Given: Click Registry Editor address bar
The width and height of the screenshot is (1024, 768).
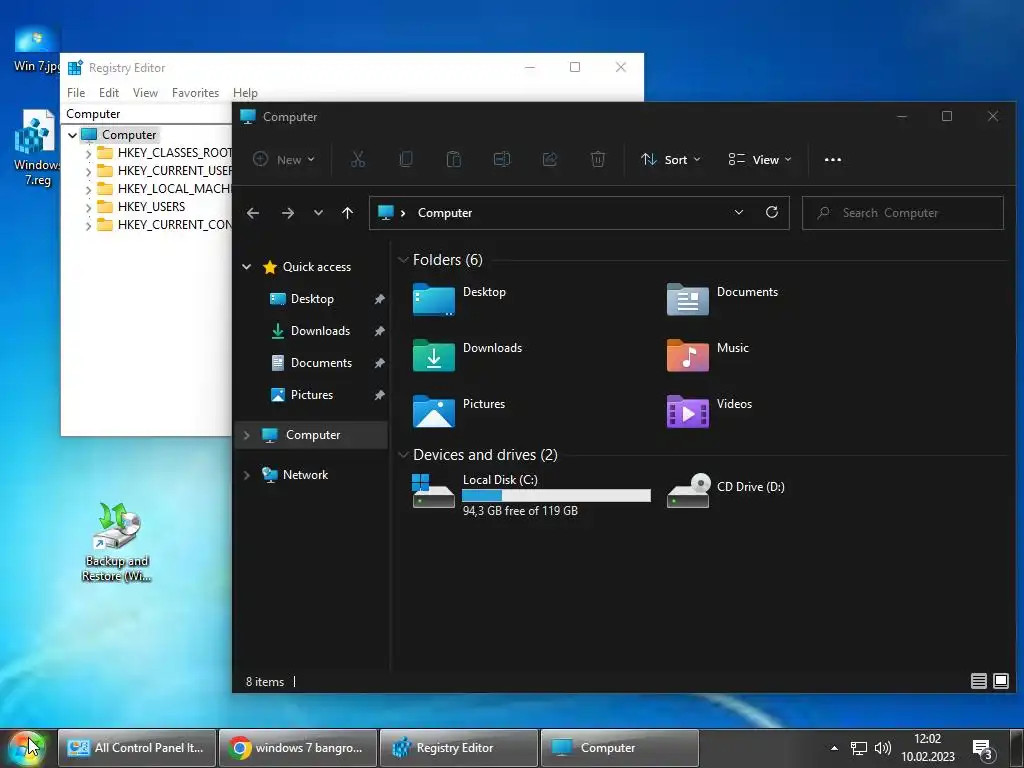Looking at the screenshot, I should pyautogui.click(x=147, y=114).
